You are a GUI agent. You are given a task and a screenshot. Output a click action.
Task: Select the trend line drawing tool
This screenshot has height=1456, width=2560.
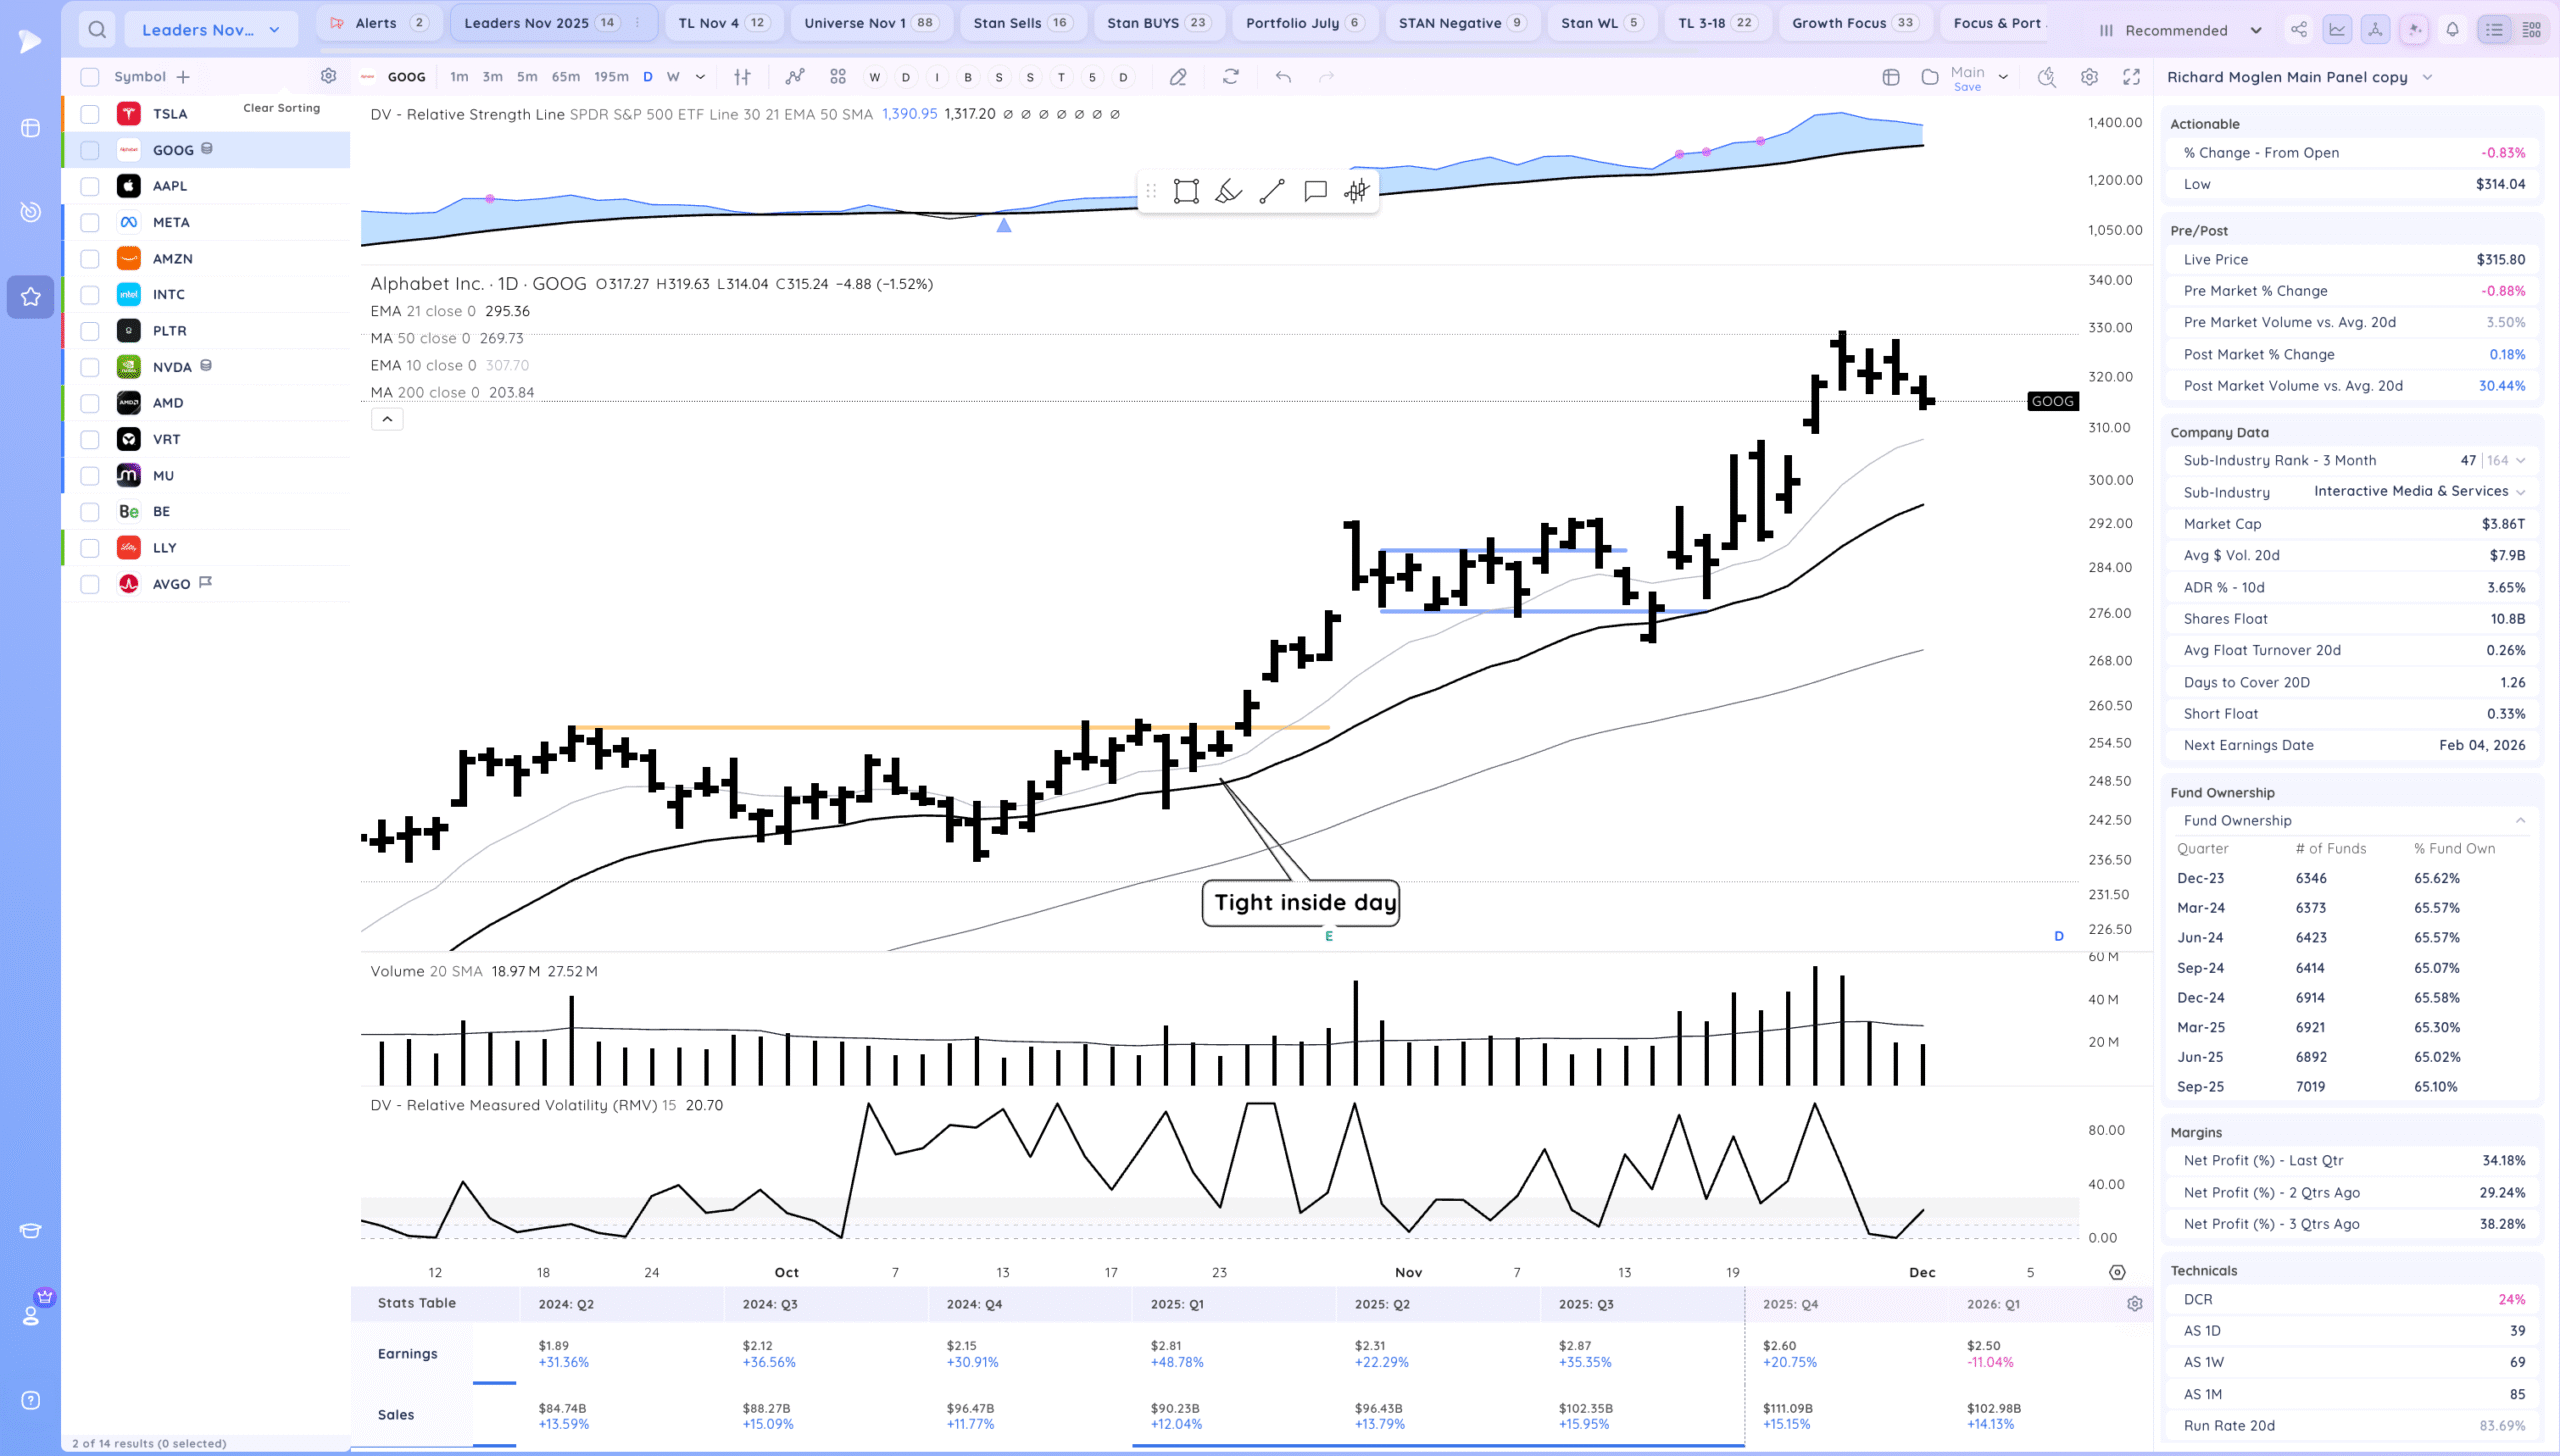[1272, 192]
